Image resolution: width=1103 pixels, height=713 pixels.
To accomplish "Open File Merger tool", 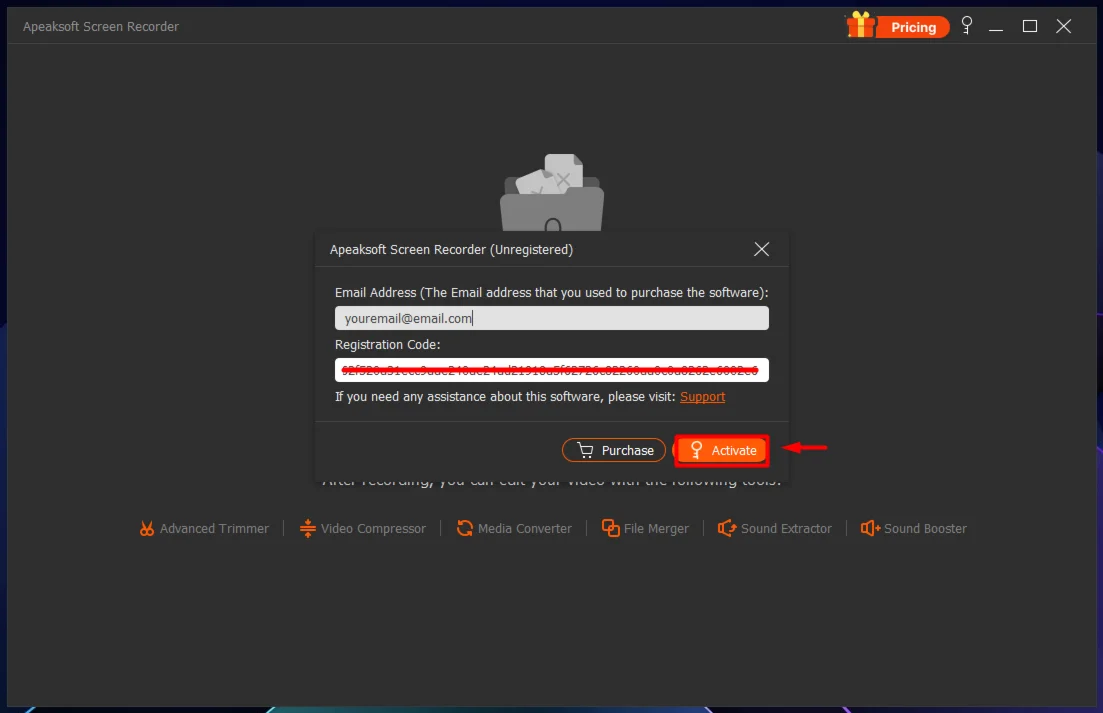I will tap(645, 528).
